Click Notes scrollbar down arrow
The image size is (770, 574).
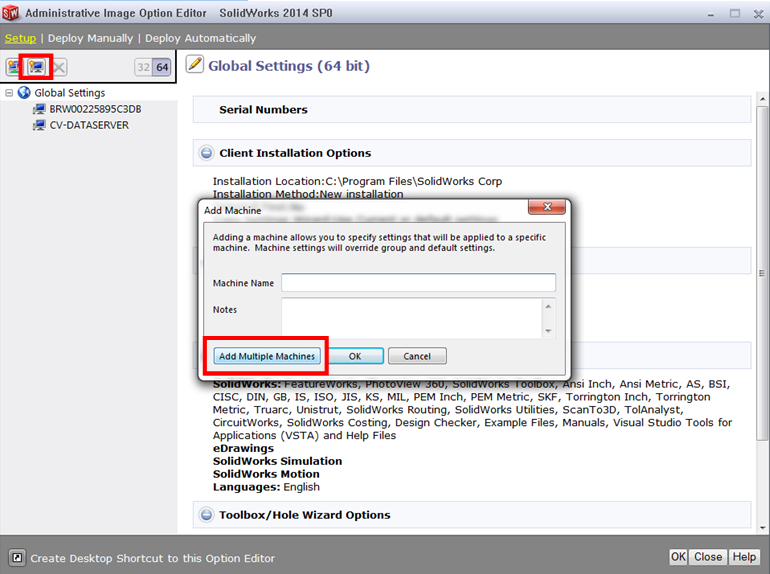[x=549, y=331]
